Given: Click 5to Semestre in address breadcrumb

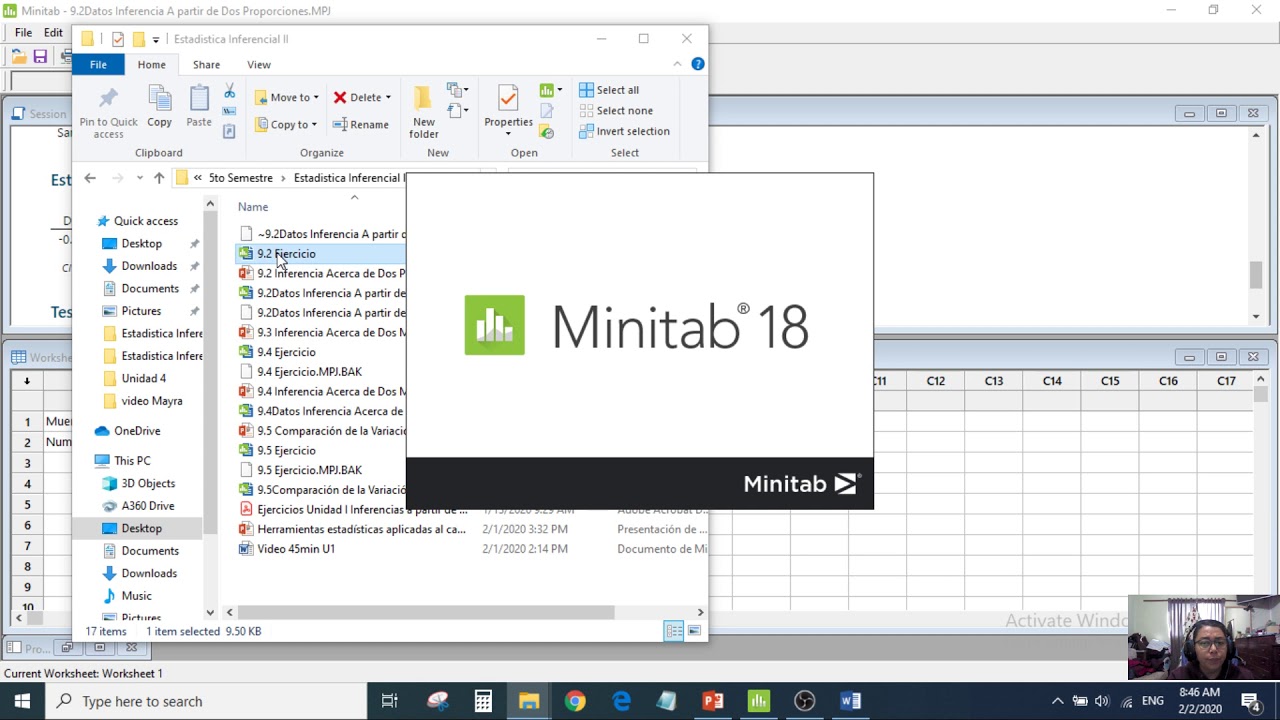Looking at the screenshot, I should click(x=240, y=178).
